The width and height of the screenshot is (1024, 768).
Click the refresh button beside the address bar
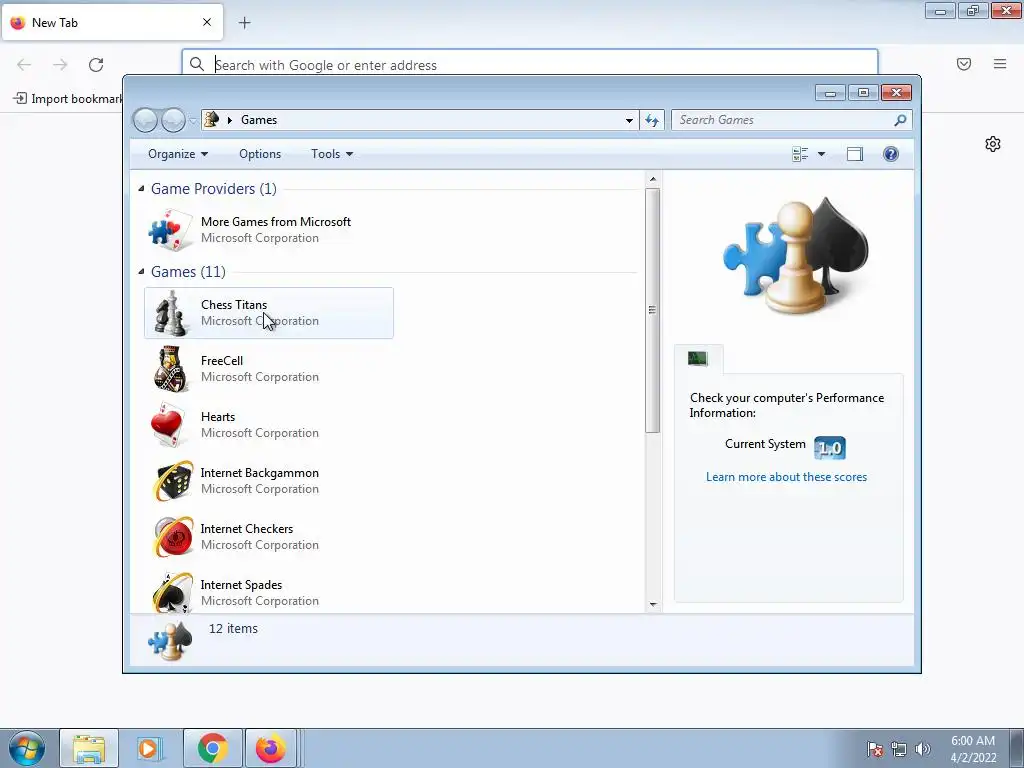coord(652,120)
